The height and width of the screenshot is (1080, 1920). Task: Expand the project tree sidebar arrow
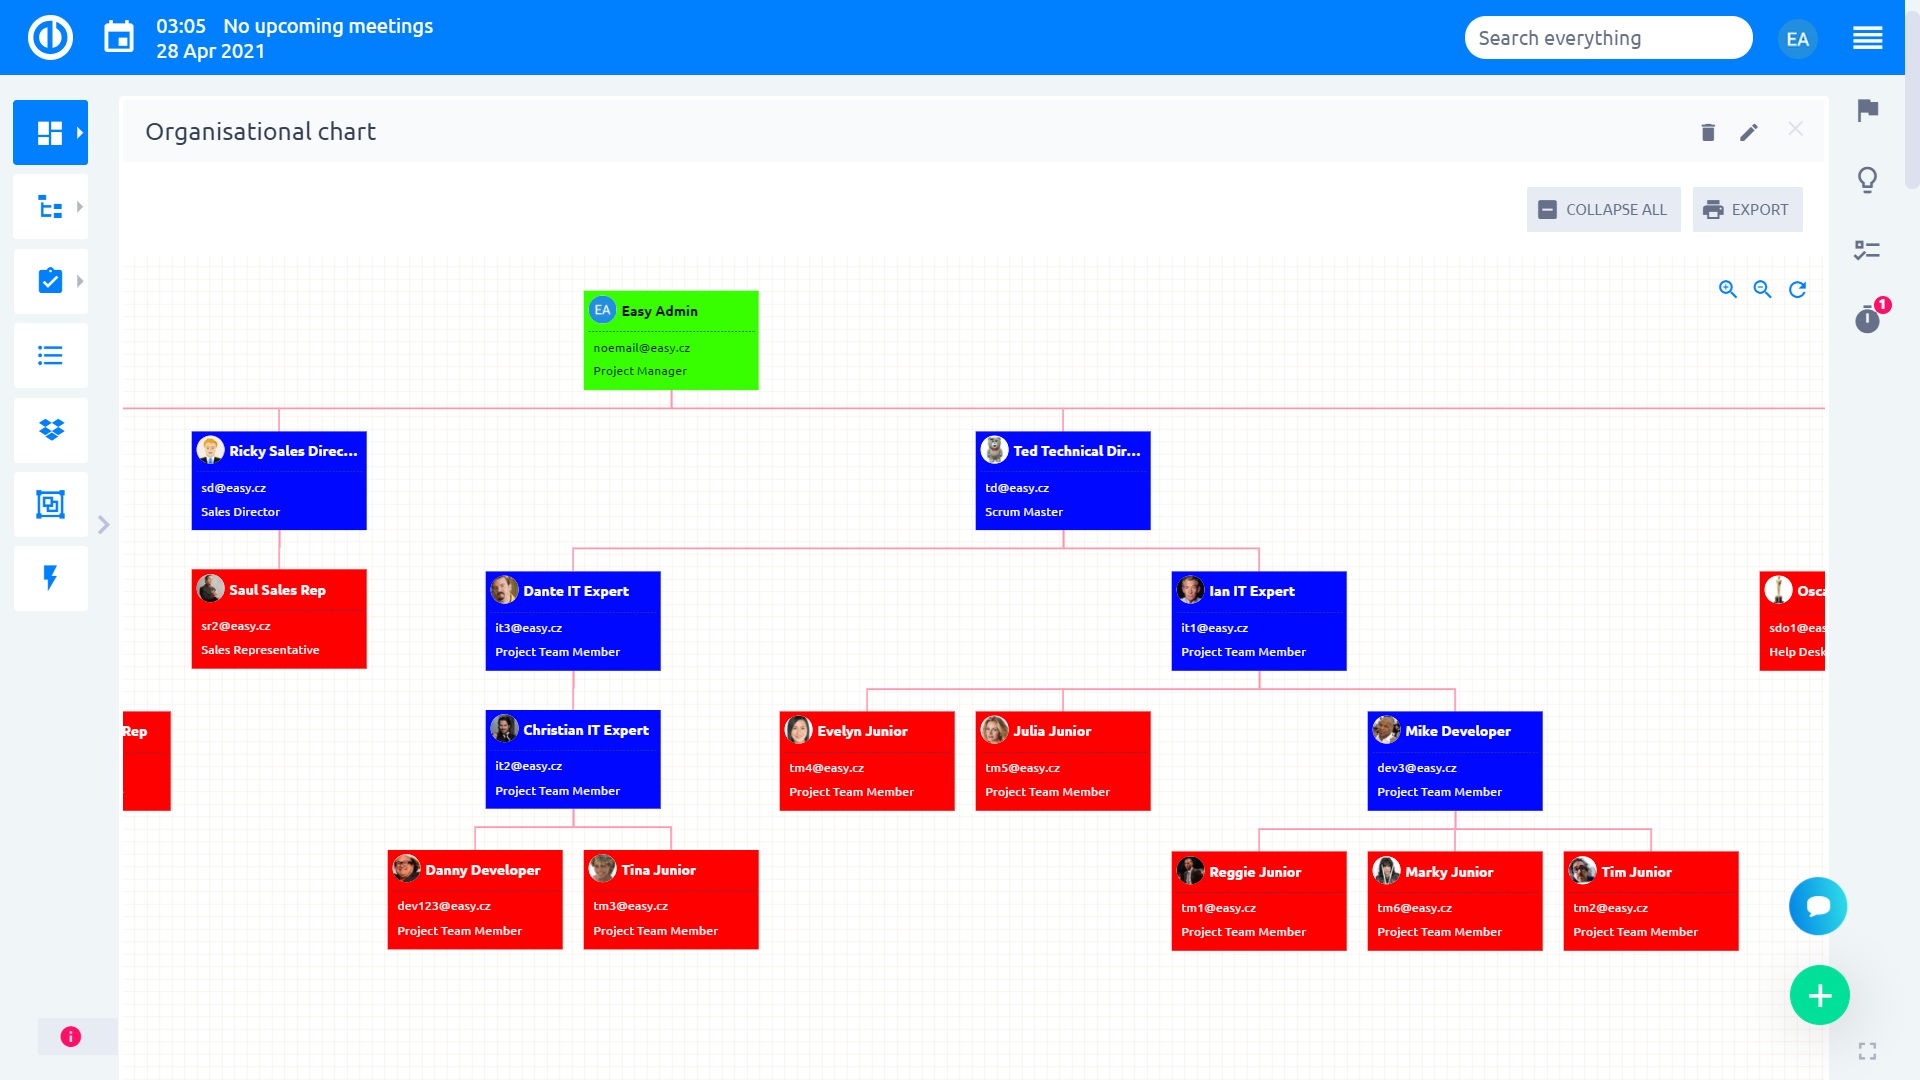pyautogui.click(x=80, y=207)
